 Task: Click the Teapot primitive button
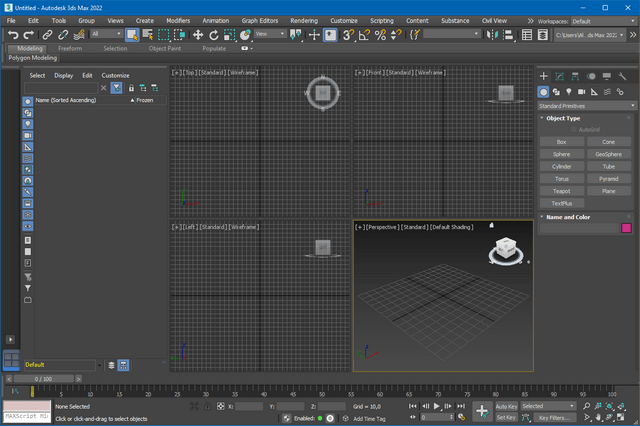click(x=562, y=190)
